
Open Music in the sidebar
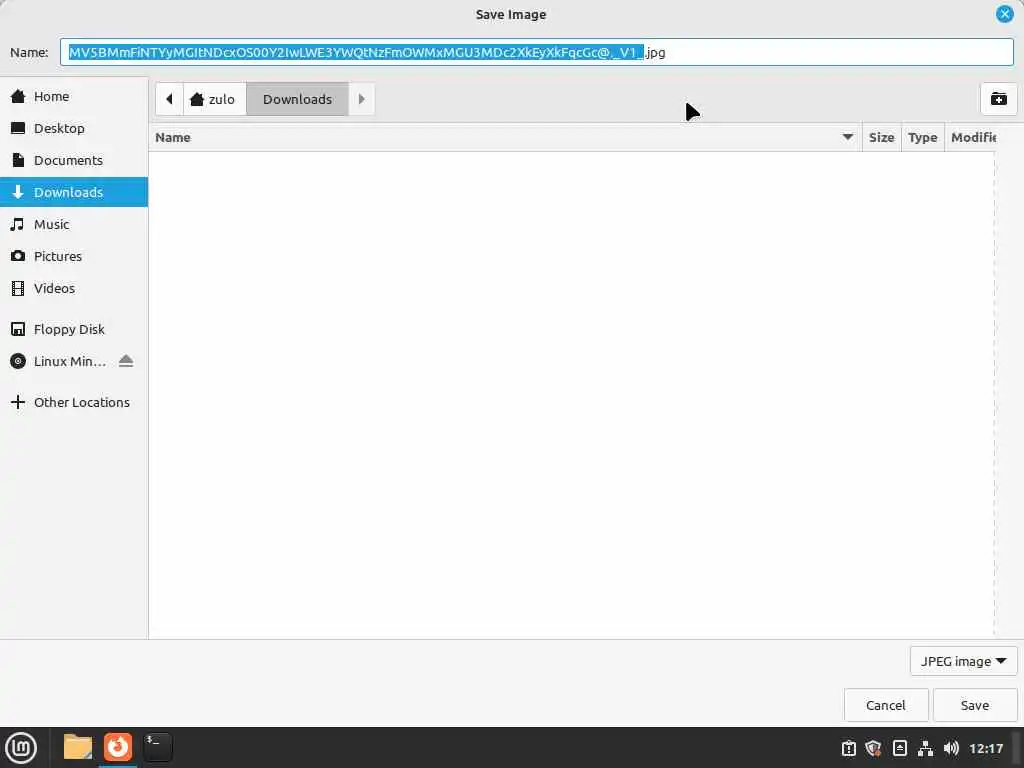tap(74, 225)
